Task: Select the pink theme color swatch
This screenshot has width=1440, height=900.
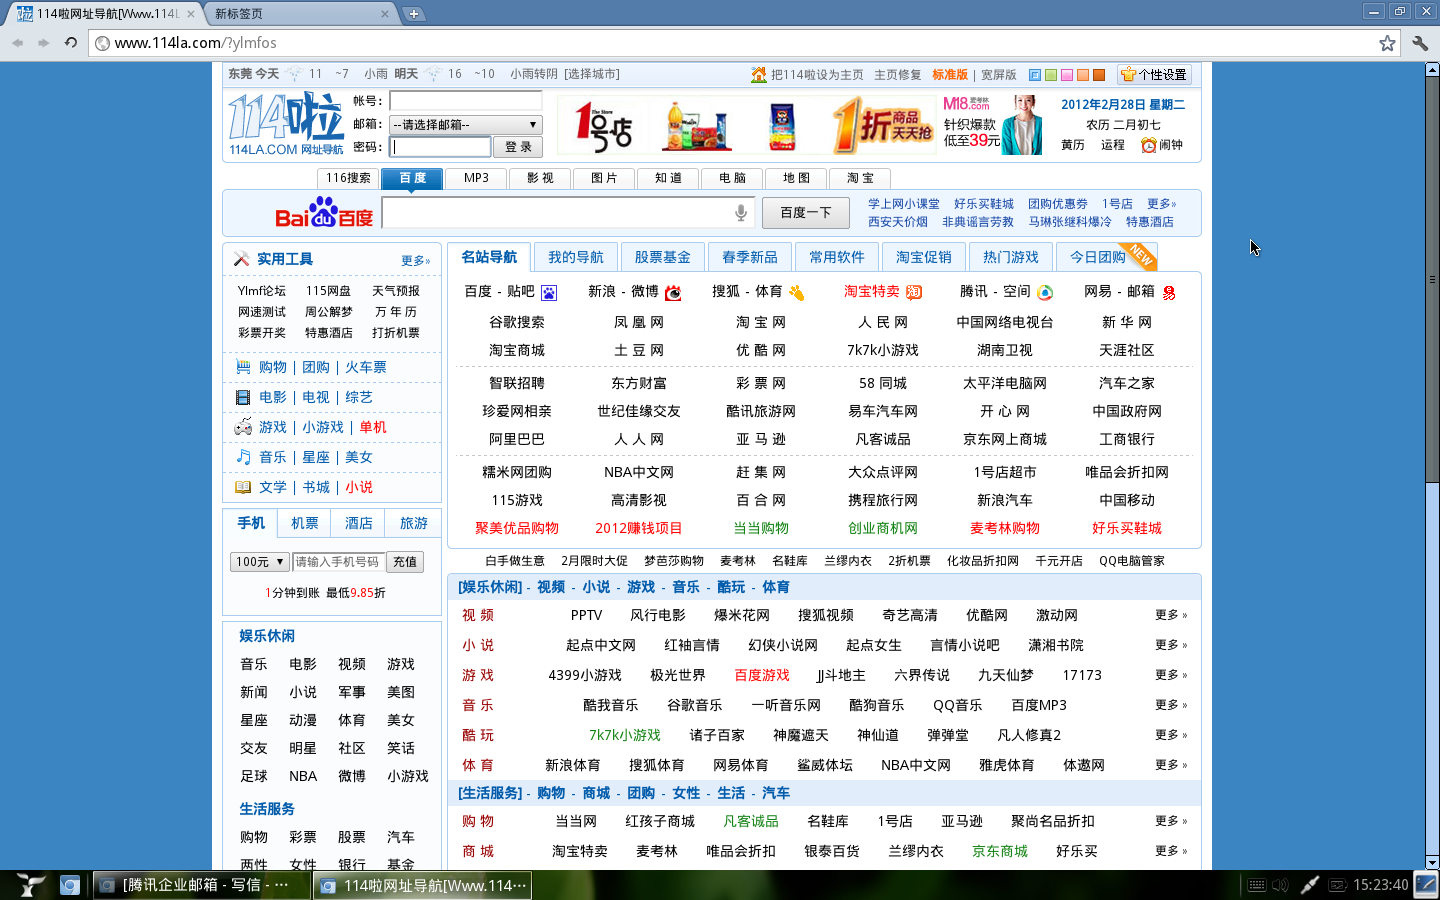Action: pyautogui.click(x=1067, y=75)
